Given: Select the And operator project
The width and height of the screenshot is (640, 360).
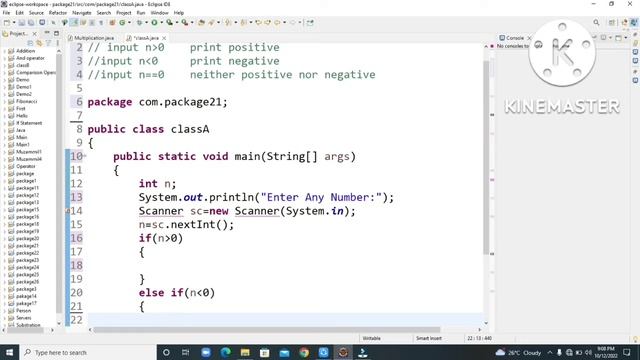Looking at the screenshot, I should coord(30,58).
